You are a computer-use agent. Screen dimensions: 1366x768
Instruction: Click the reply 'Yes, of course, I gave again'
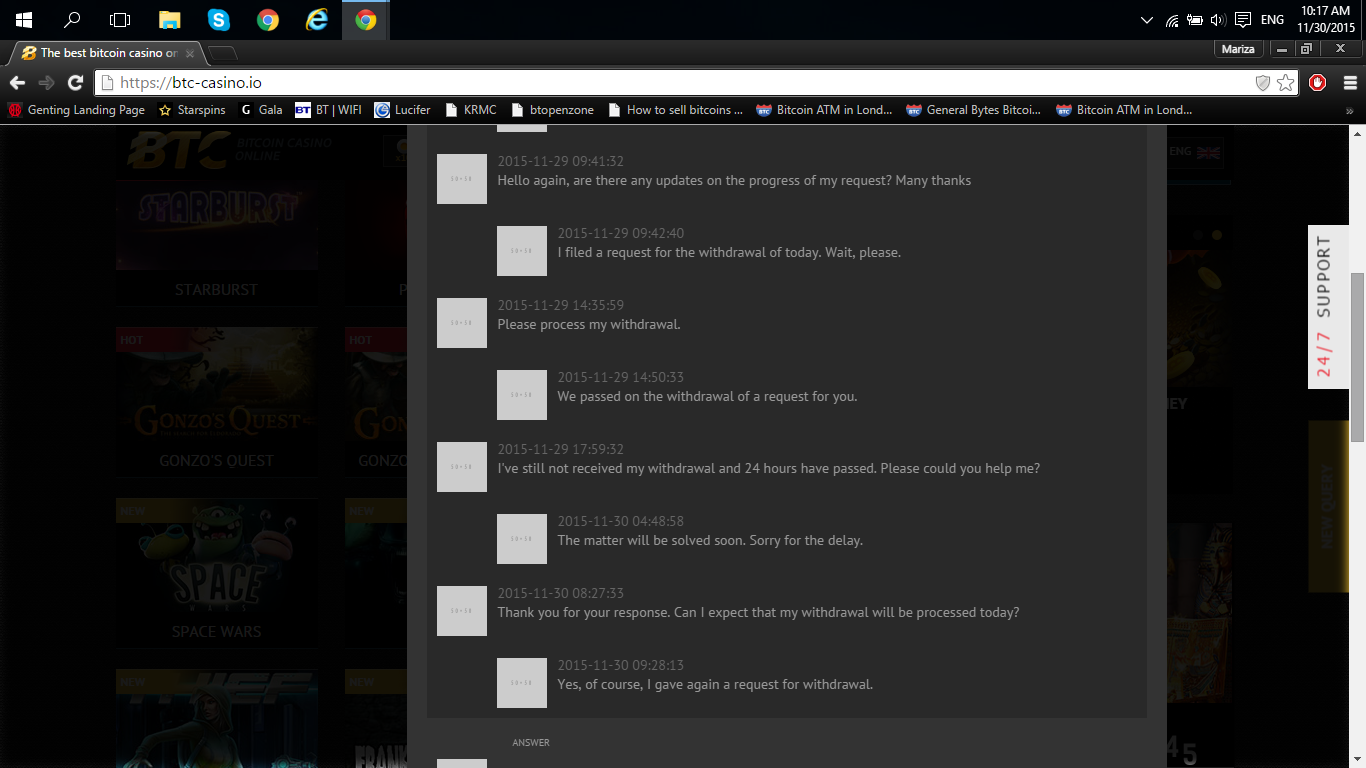click(x=715, y=684)
